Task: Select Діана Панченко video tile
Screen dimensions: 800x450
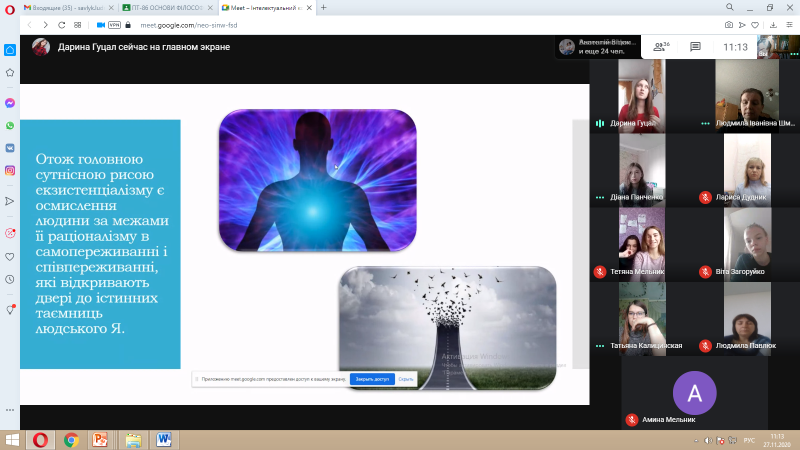Action: point(641,170)
